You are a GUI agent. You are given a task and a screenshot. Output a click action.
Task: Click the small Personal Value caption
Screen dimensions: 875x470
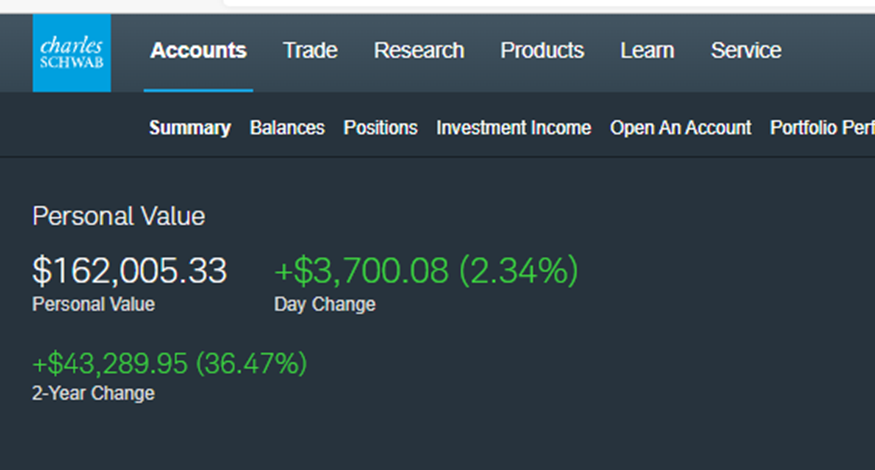(x=93, y=304)
